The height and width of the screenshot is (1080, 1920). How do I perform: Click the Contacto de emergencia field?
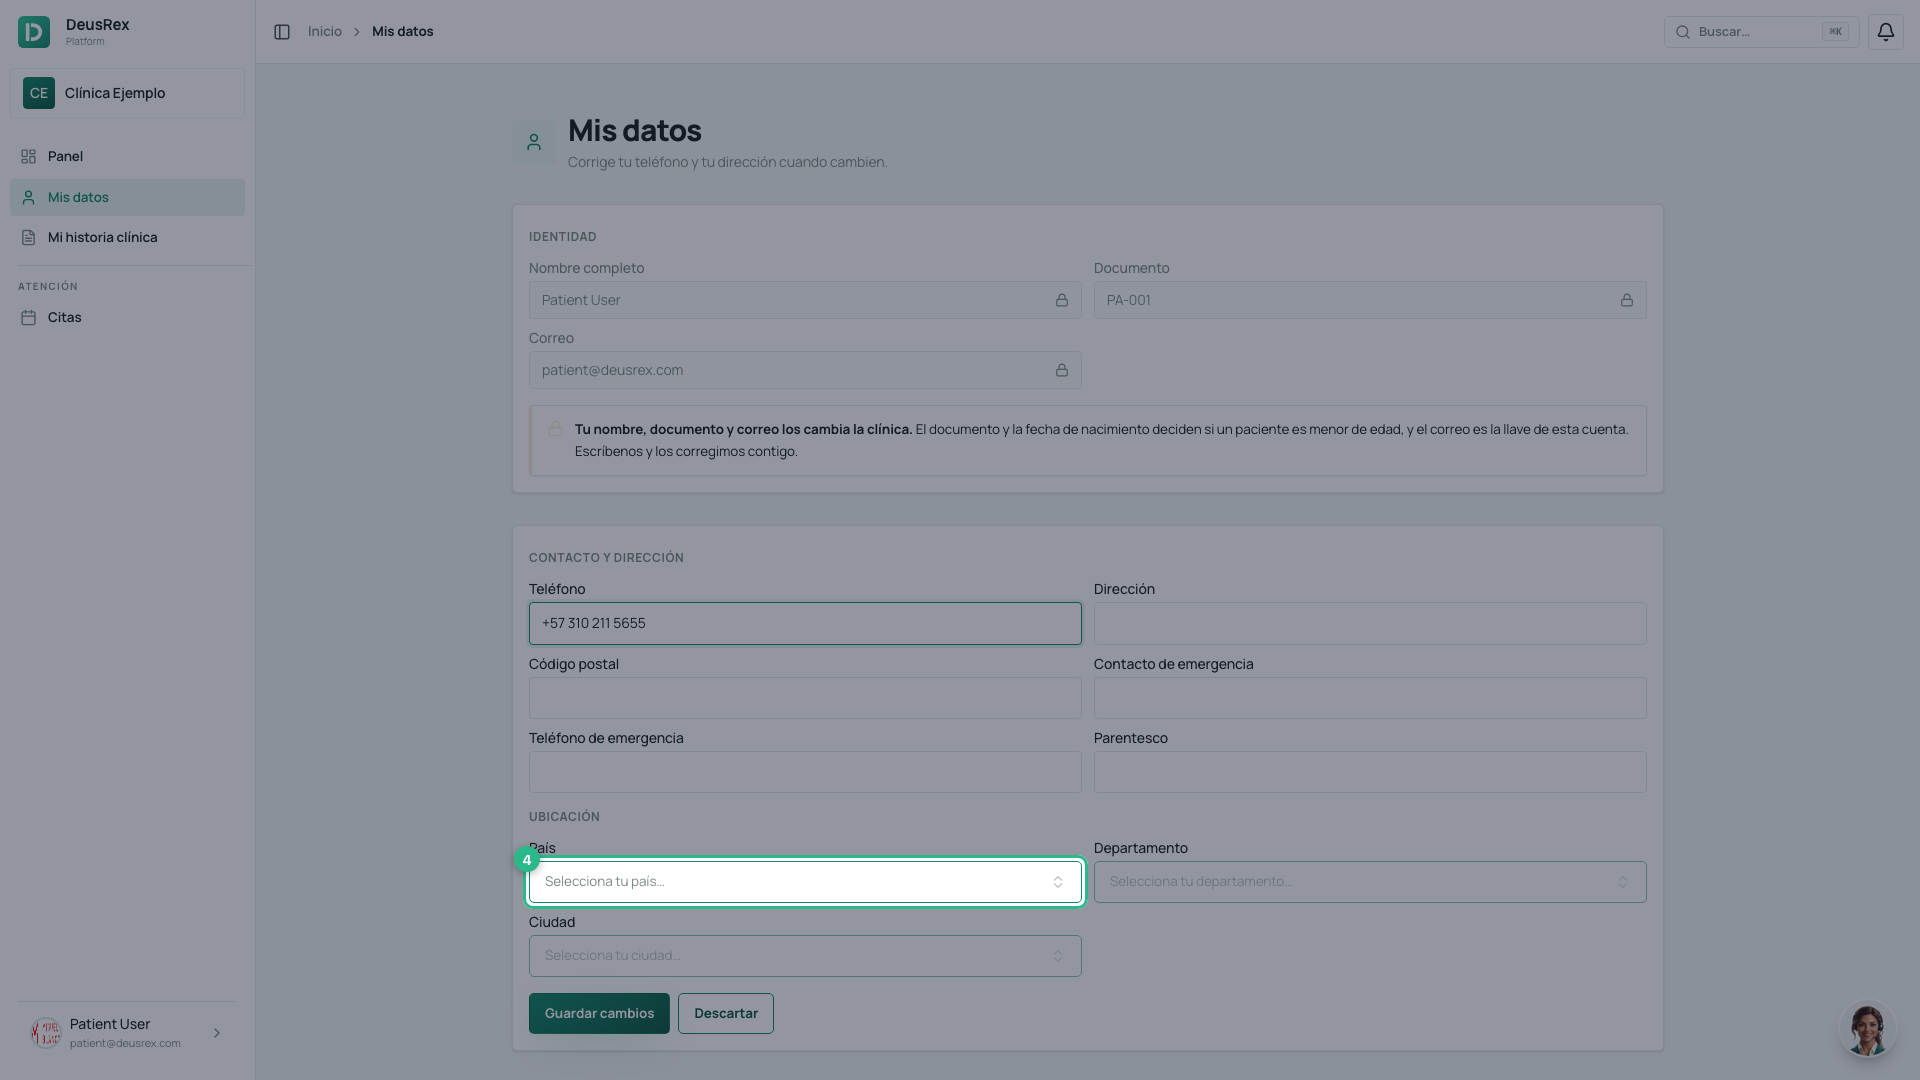[x=1370, y=698]
